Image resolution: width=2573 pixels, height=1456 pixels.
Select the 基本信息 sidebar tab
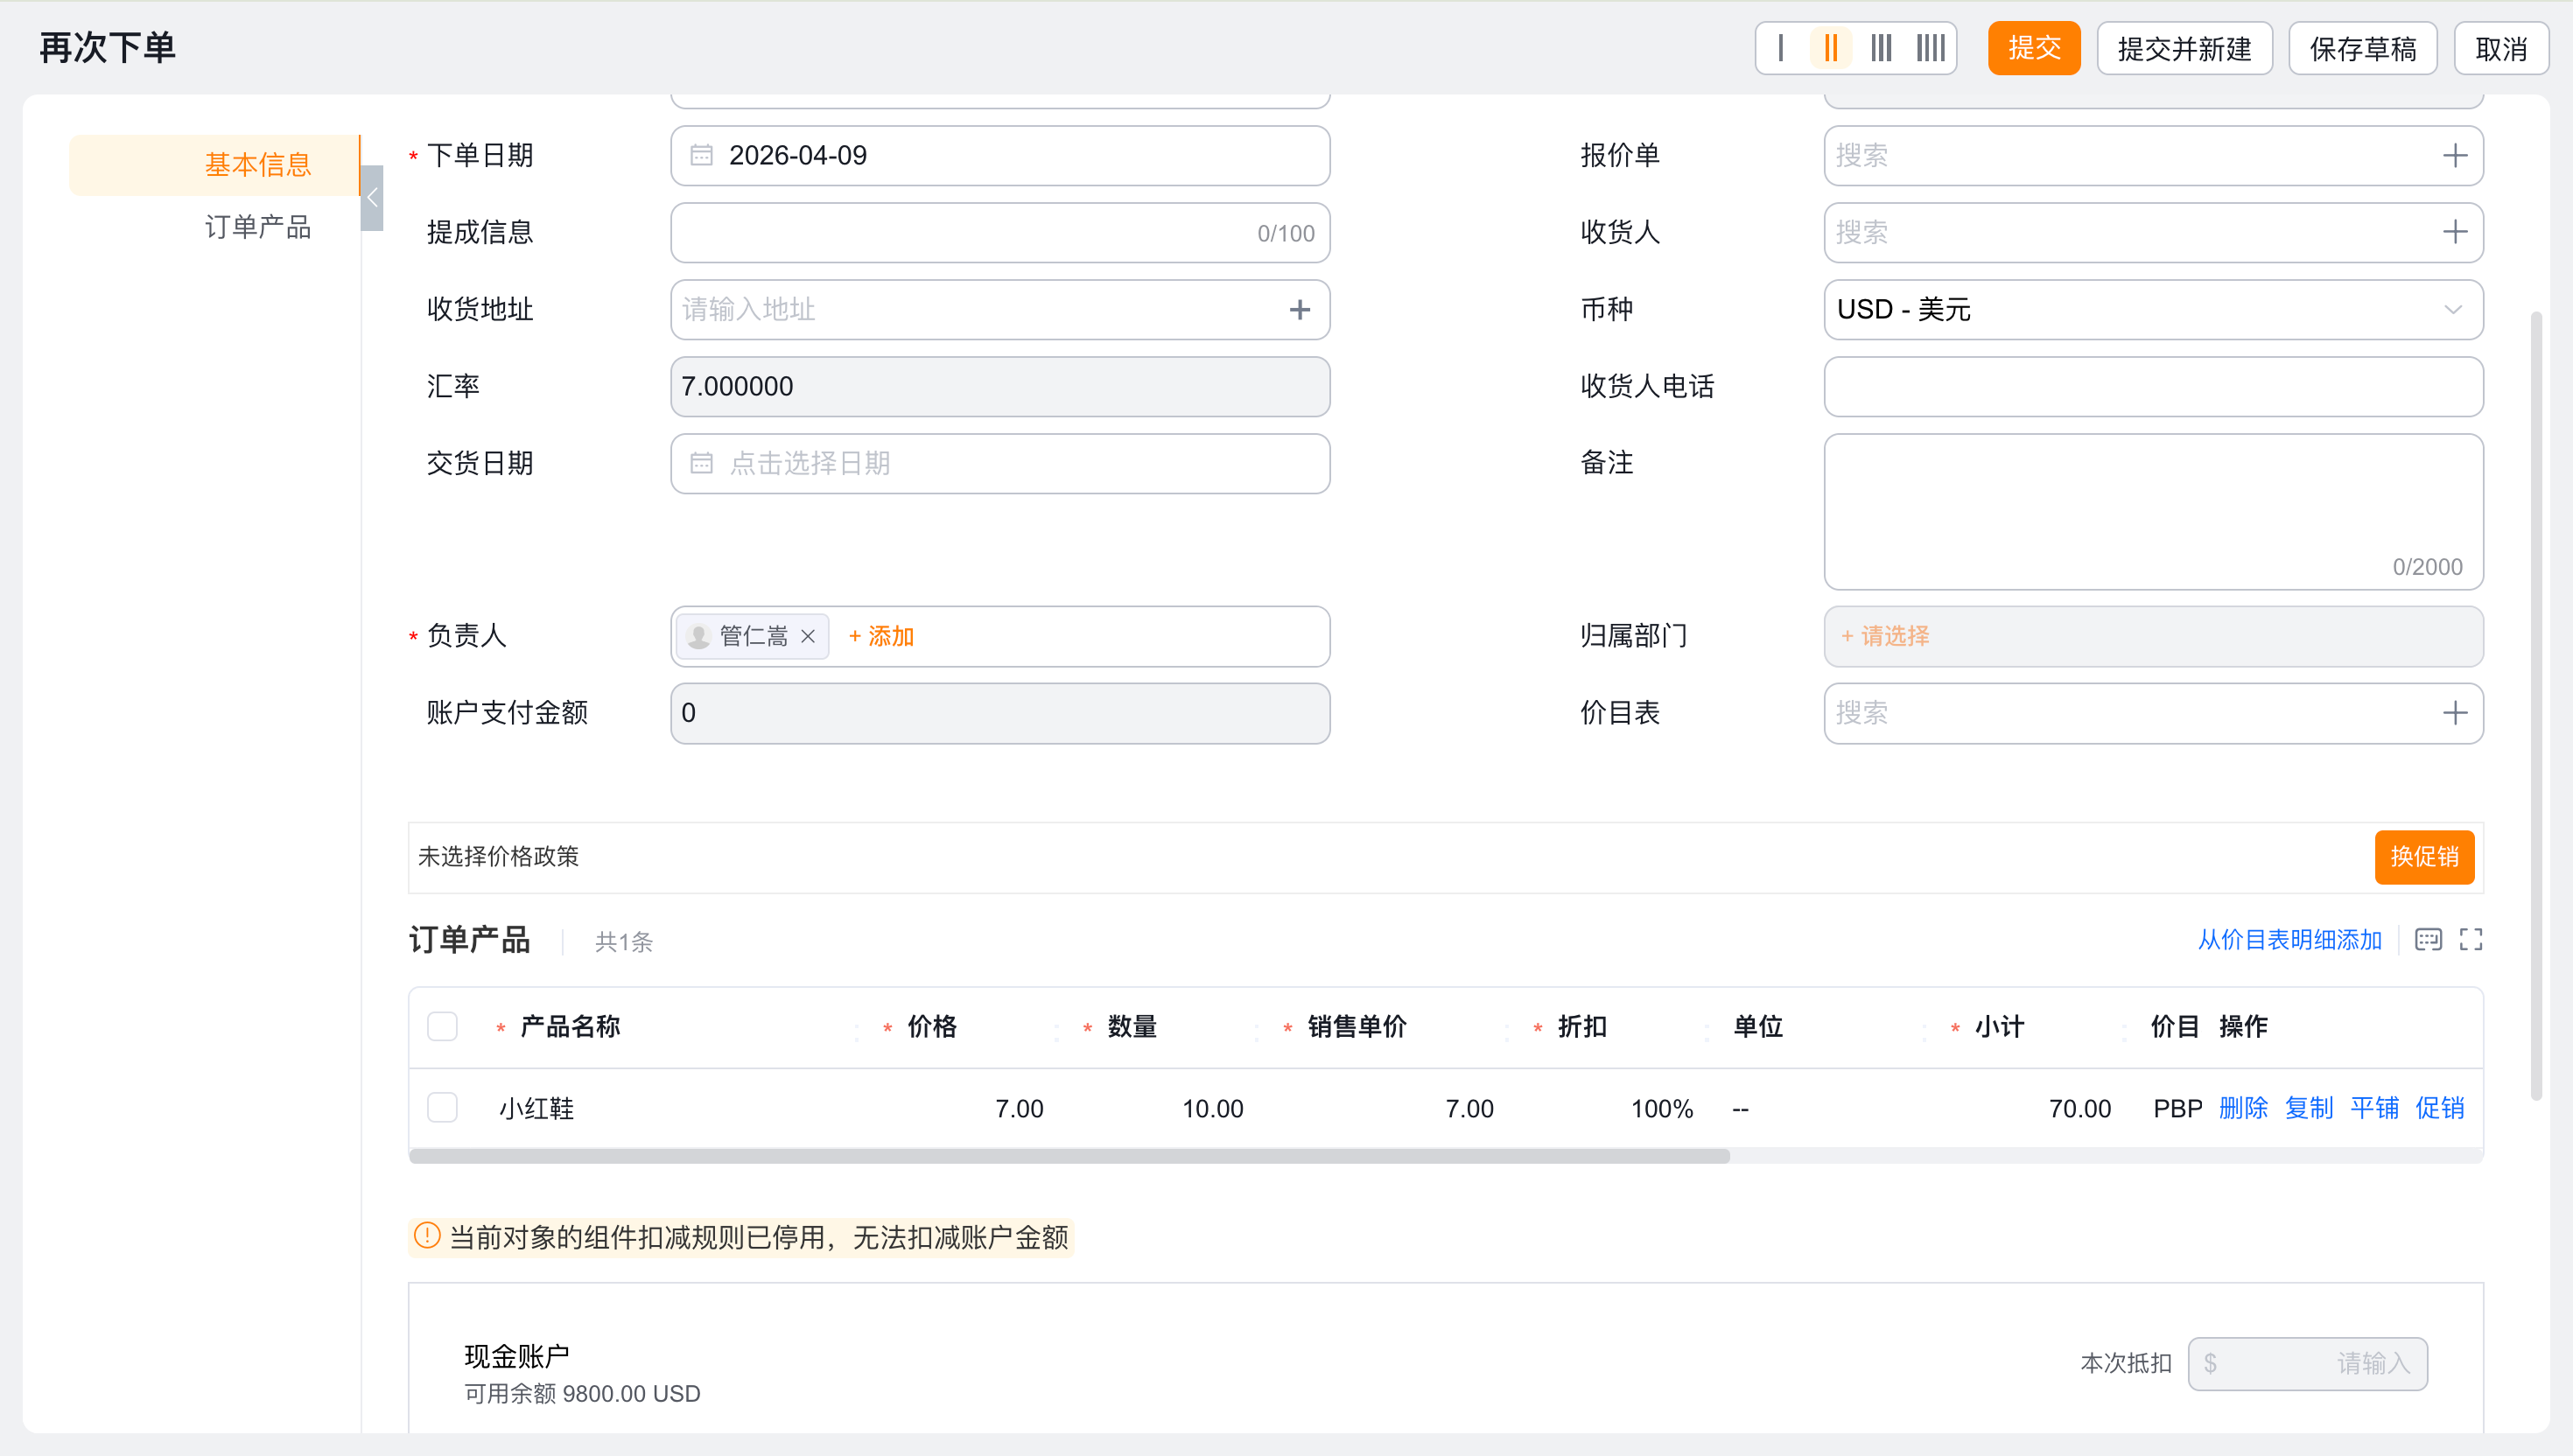tap(257, 165)
